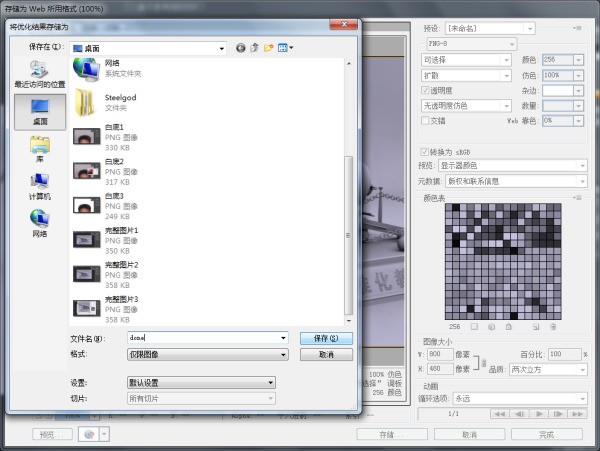Viewport: 600px width, 451px height.
Task: Toggle the Transparency (透明度) checkbox
Action: [426, 90]
